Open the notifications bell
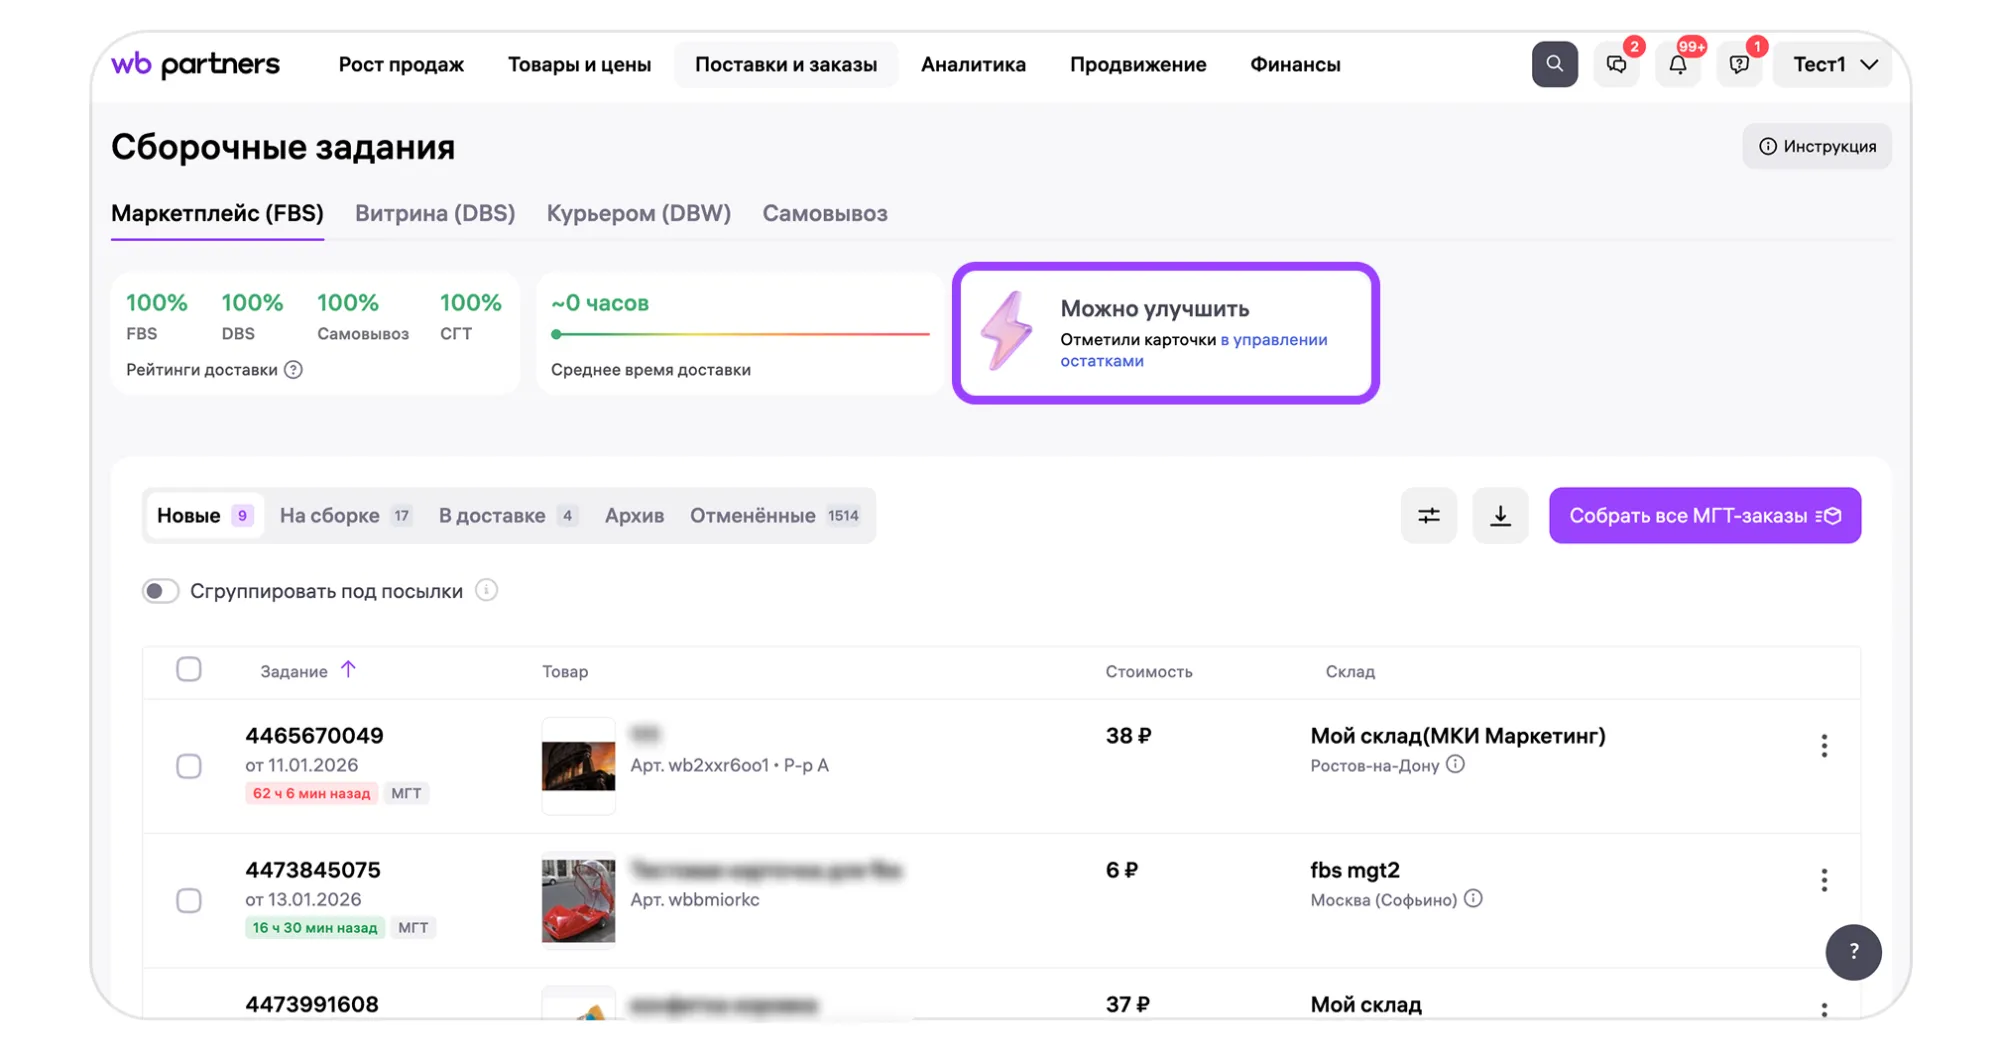Image resolution: width=1999 pixels, height=1051 pixels. point(1678,65)
